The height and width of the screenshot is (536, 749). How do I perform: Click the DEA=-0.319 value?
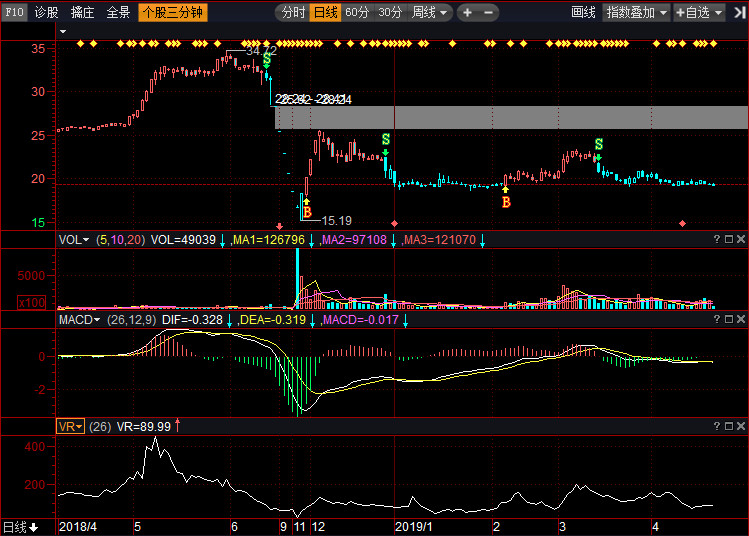(273, 320)
